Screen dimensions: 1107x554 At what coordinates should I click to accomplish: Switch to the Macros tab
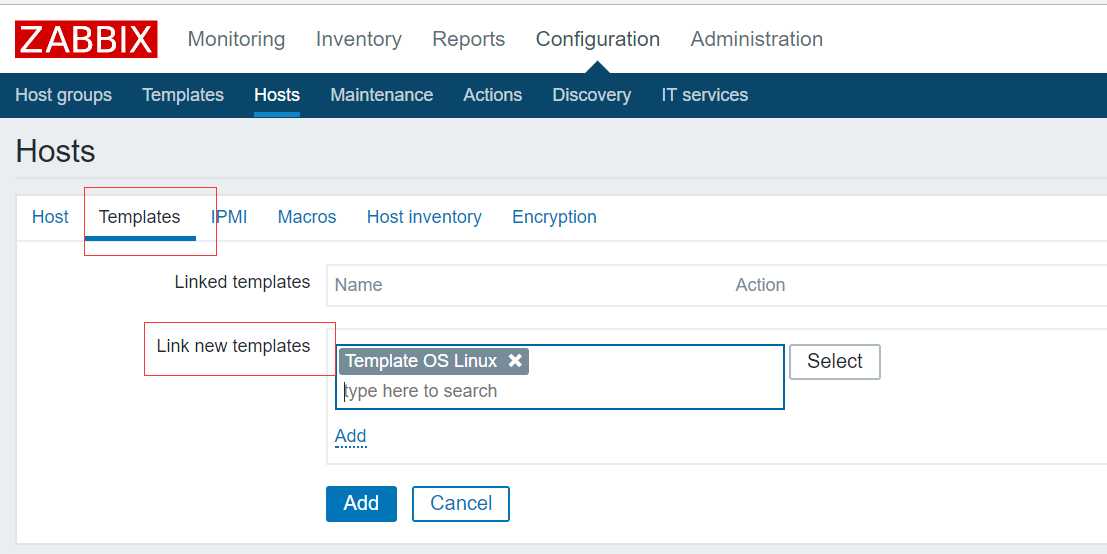307,217
